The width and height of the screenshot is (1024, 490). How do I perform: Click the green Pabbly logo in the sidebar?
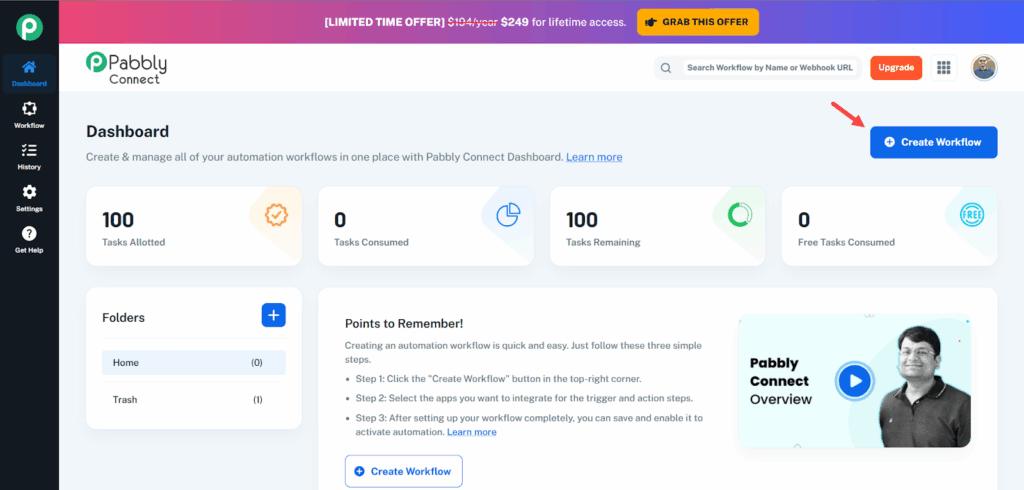click(x=29, y=27)
